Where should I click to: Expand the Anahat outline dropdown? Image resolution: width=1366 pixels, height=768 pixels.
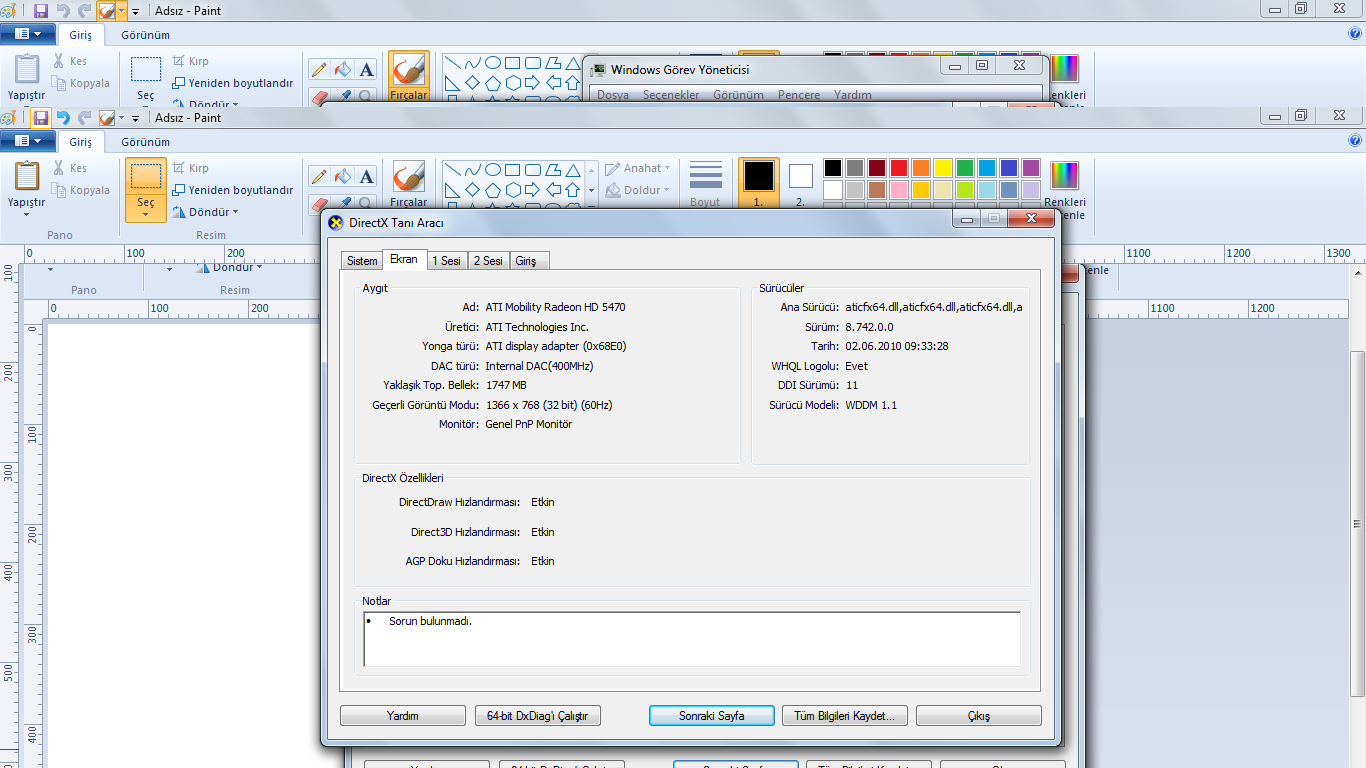coord(638,168)
